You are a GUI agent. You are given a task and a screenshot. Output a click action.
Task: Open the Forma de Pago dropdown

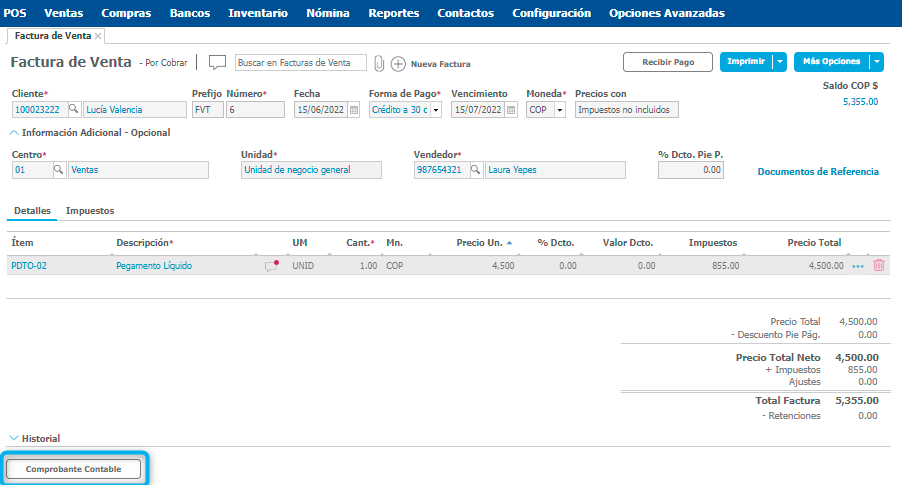(436, 110)
